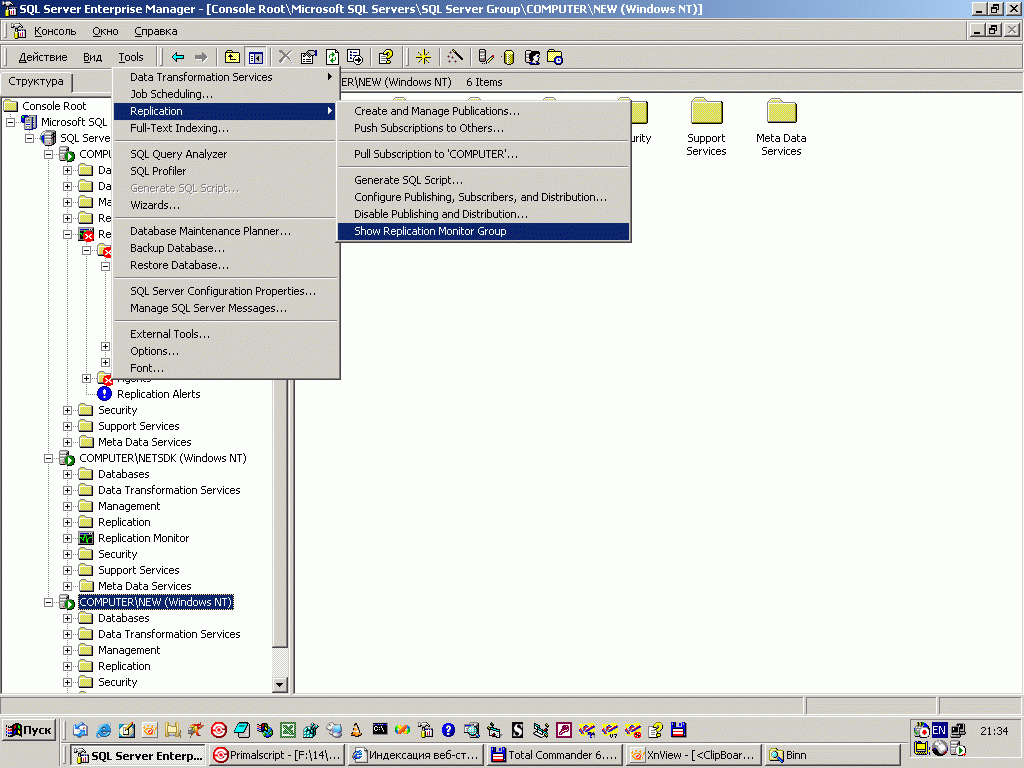Select the Console Root tree item
Screen dimensions: 1024x768
point(54,106)
